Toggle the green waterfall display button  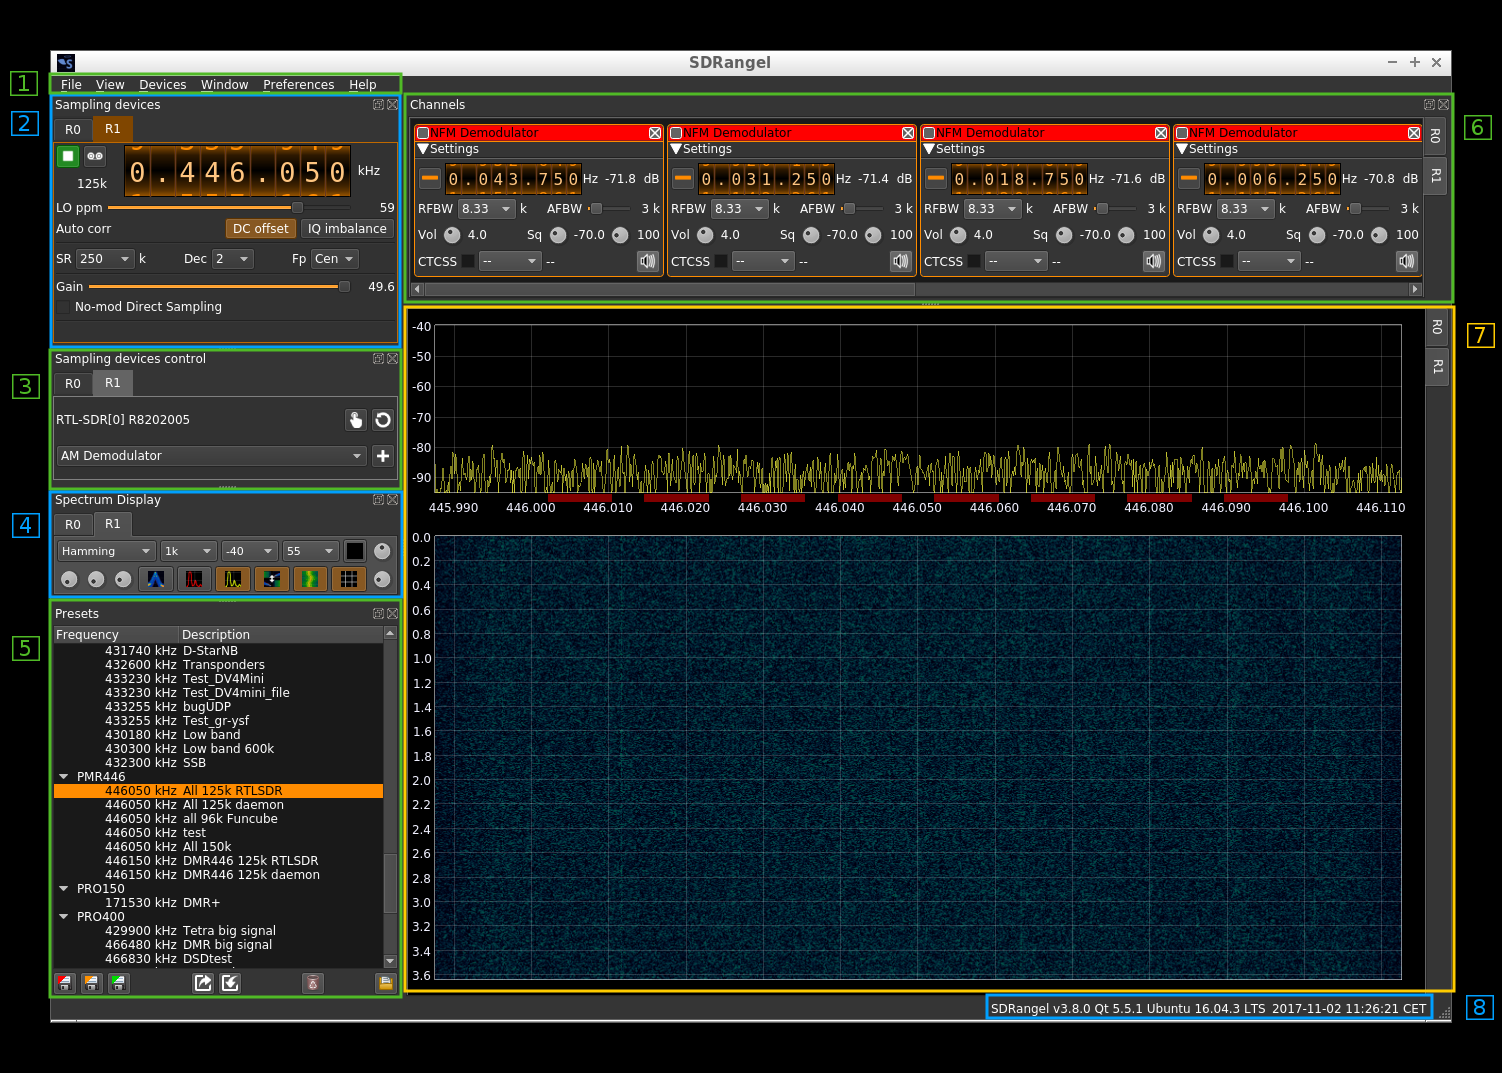310,579
